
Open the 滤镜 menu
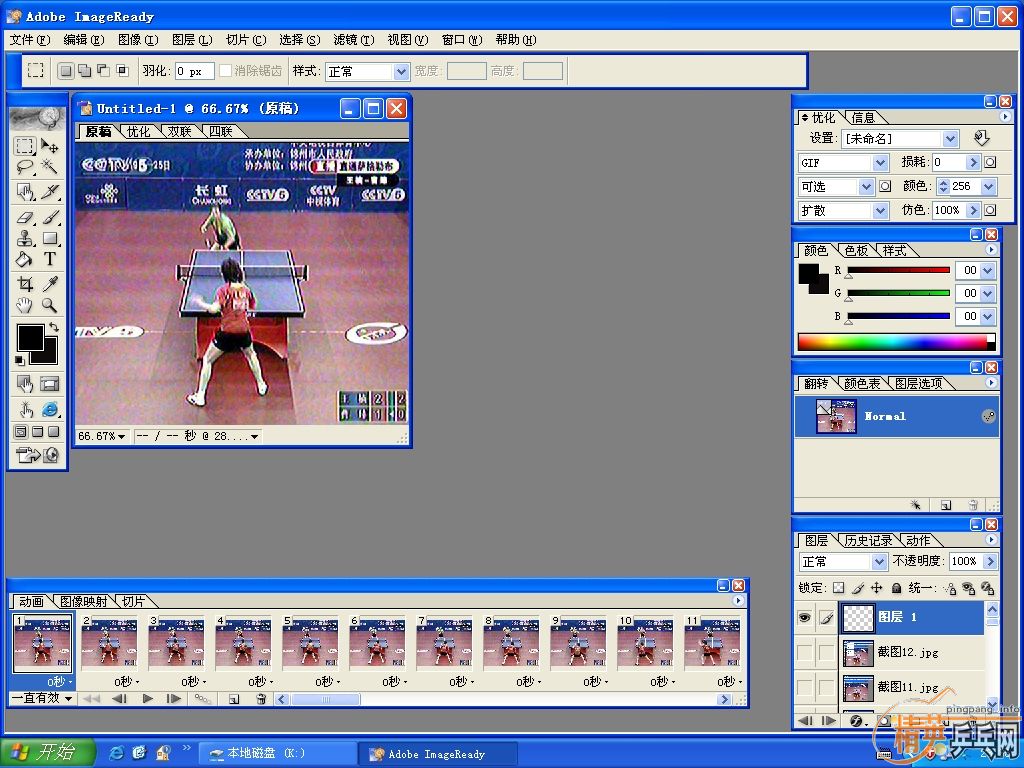click(353, 40)
